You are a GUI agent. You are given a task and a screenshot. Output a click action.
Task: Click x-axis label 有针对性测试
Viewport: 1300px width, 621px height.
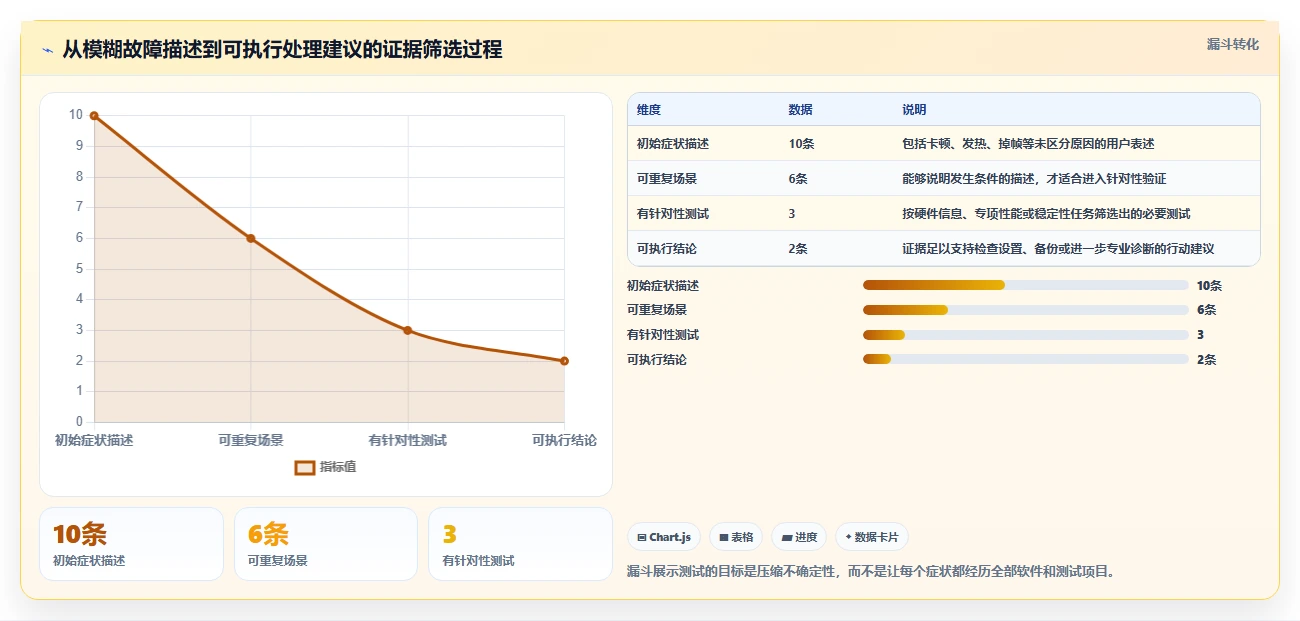pos(408,440)
